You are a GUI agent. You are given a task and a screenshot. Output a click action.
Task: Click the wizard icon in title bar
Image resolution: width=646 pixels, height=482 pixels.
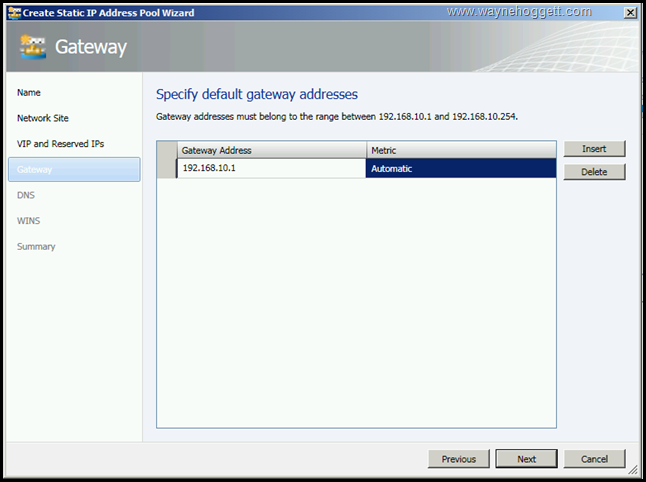(x=14, y=13)
